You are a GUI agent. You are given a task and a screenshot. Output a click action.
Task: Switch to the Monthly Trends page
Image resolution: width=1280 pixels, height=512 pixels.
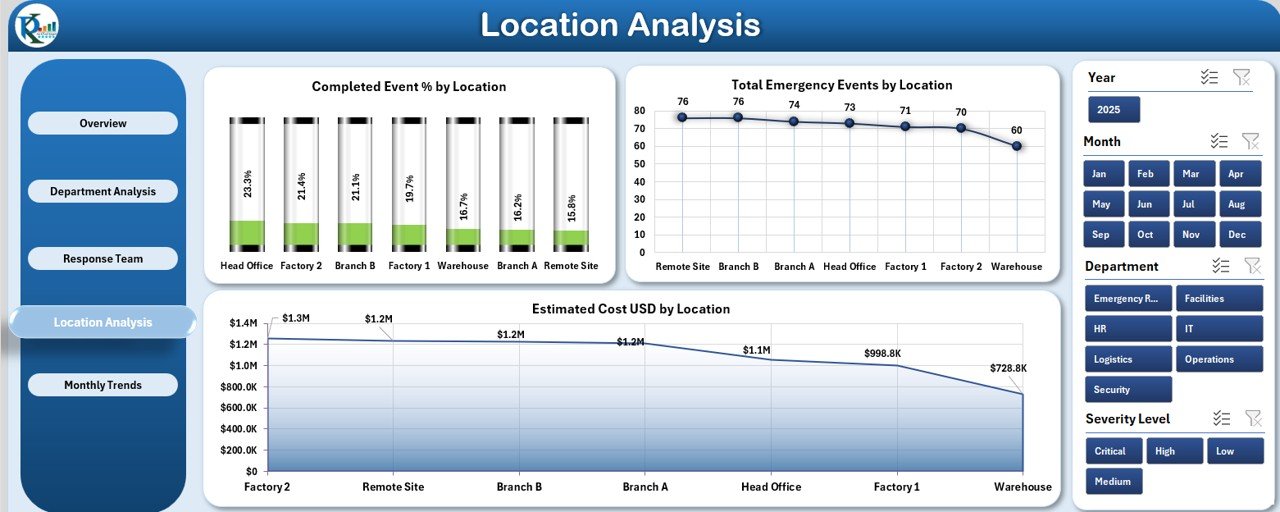click(x=103, y=385)
